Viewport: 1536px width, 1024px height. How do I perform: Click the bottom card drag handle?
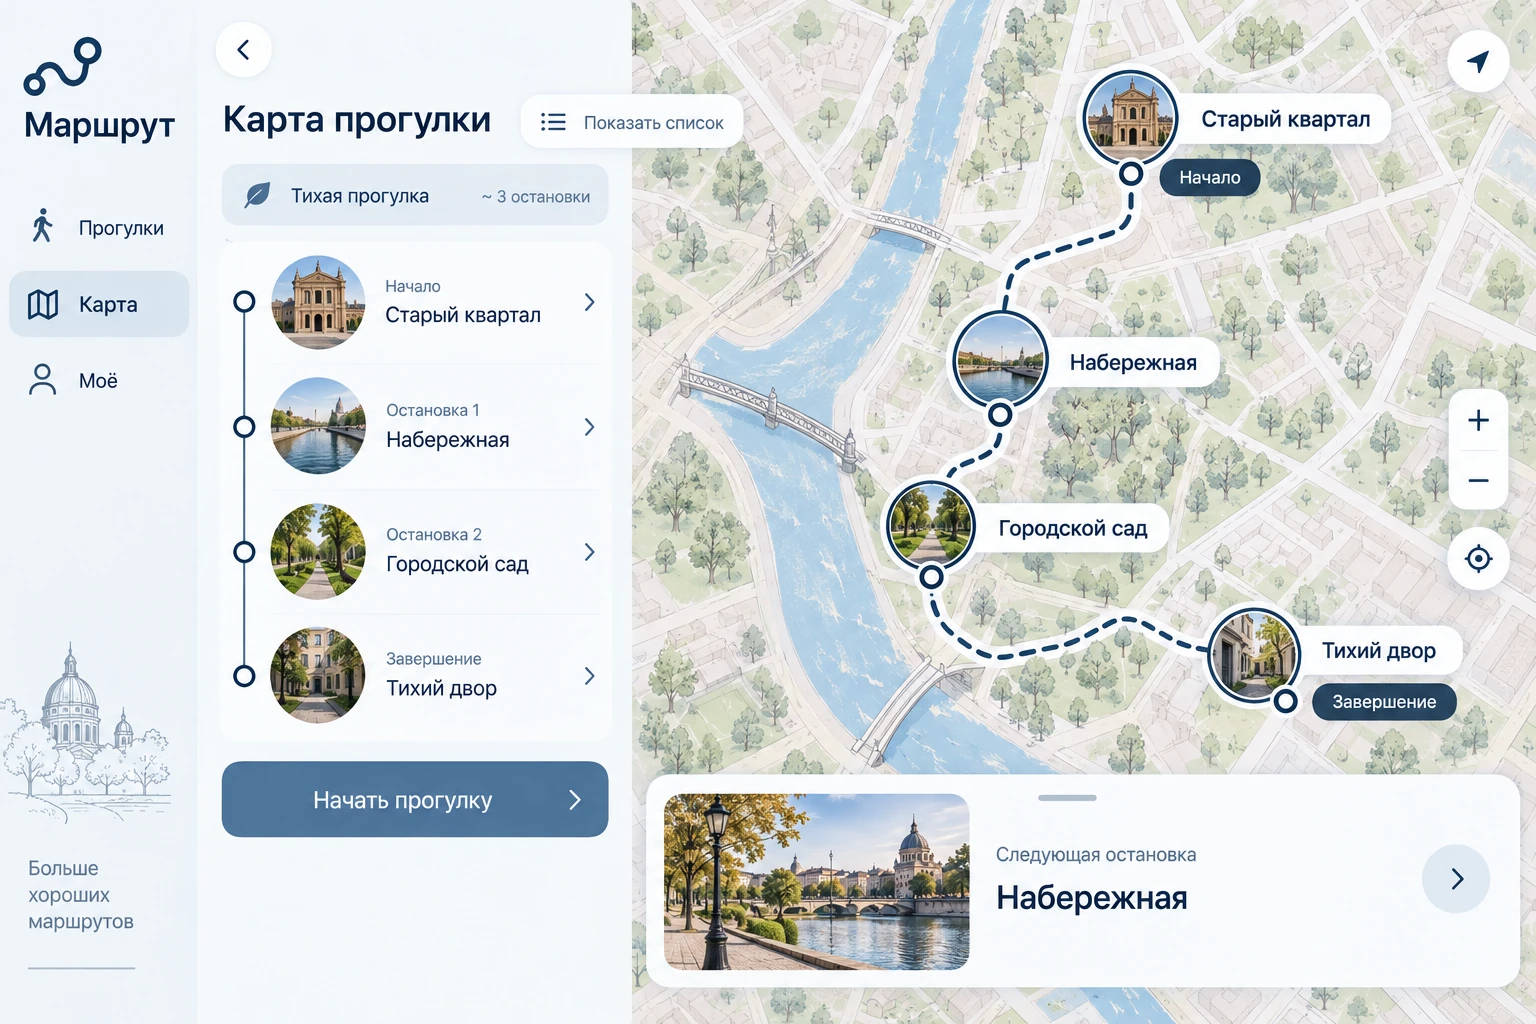(1067, 798)
